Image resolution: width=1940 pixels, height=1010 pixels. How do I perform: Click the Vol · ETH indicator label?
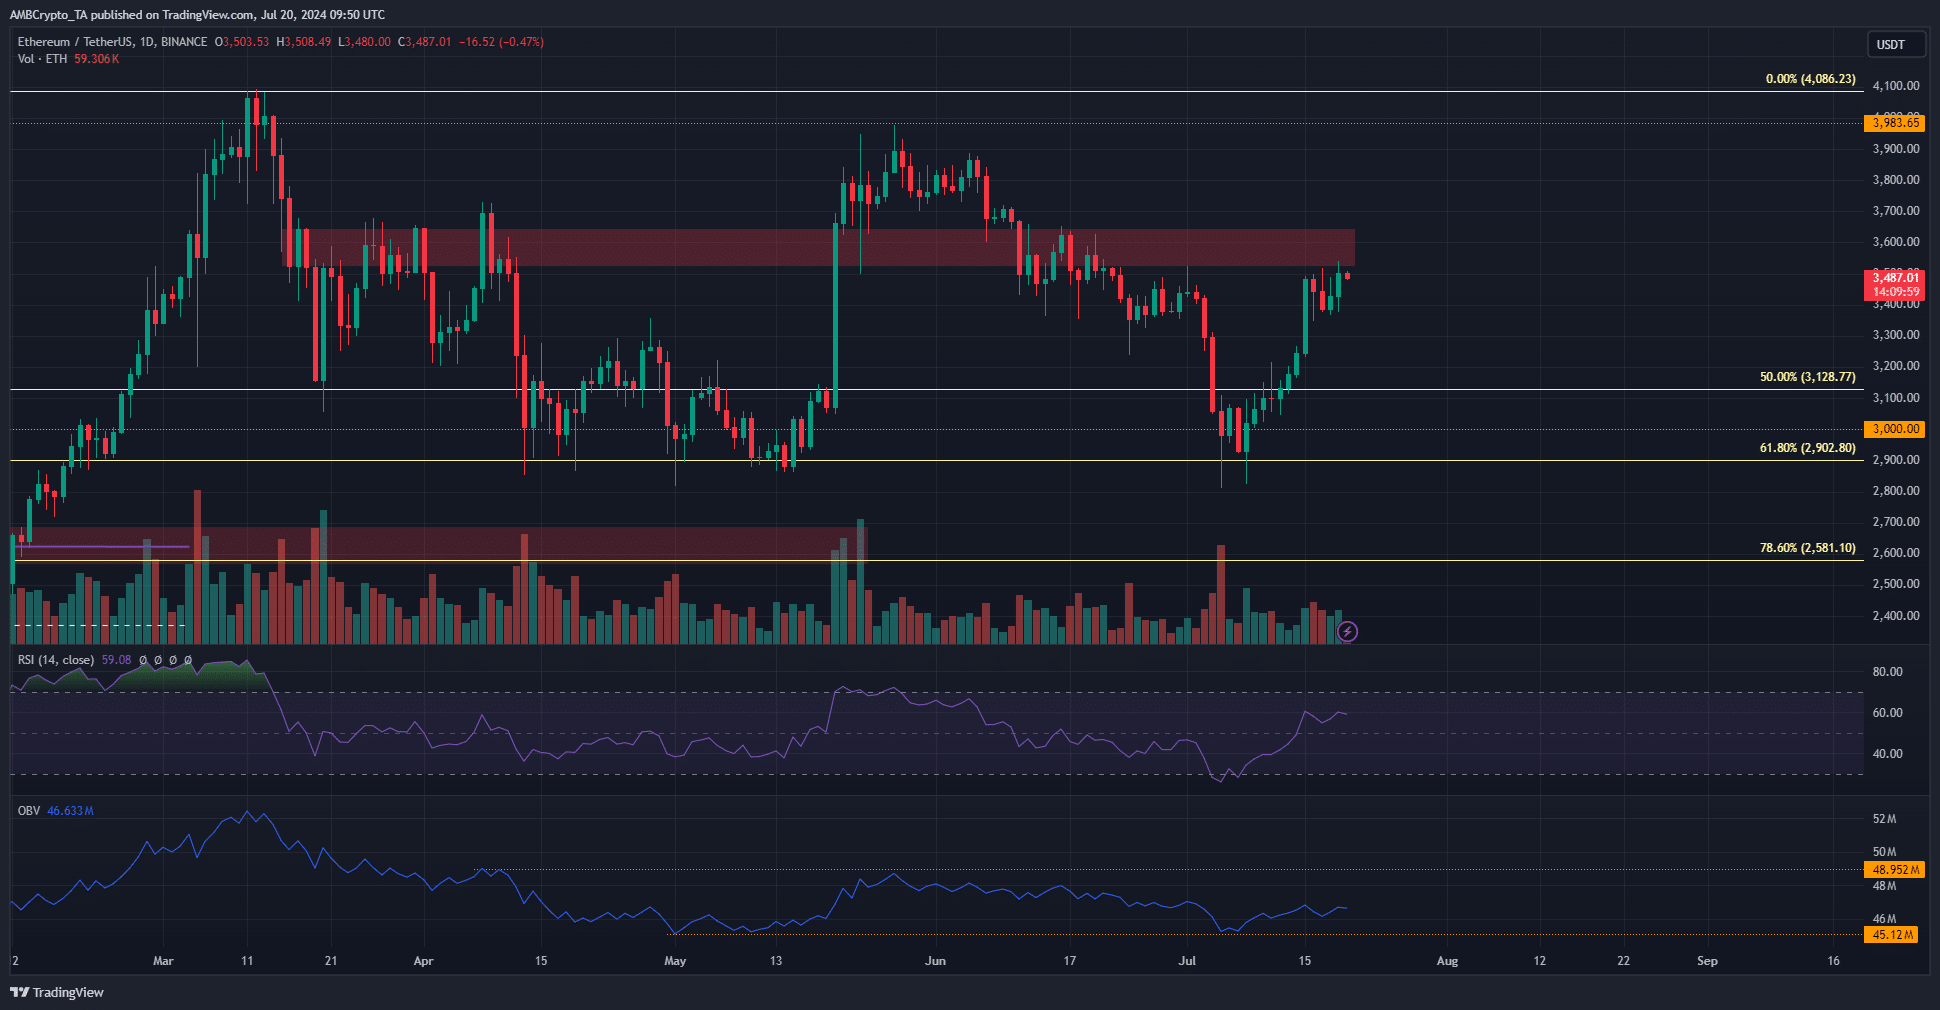(42, 59)
